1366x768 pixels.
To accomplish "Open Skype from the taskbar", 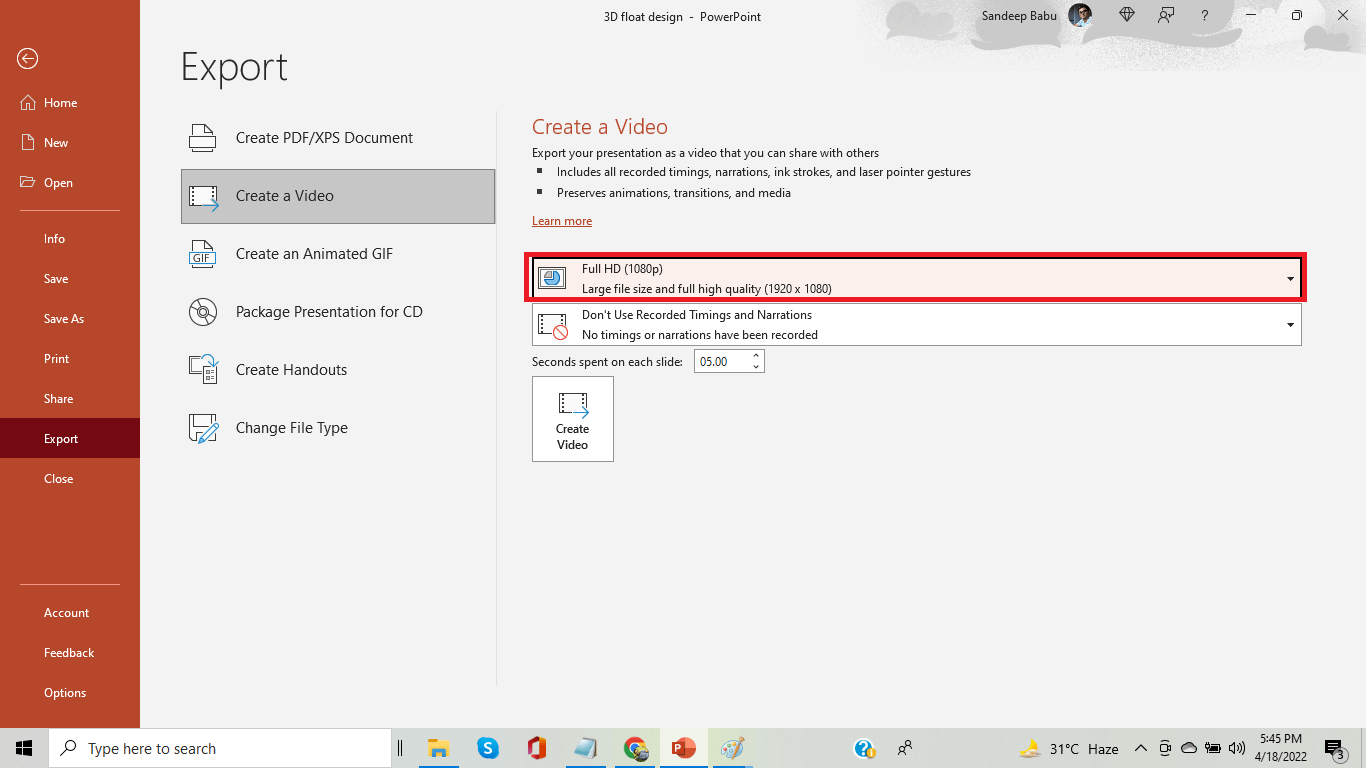I will pos(487,748).
